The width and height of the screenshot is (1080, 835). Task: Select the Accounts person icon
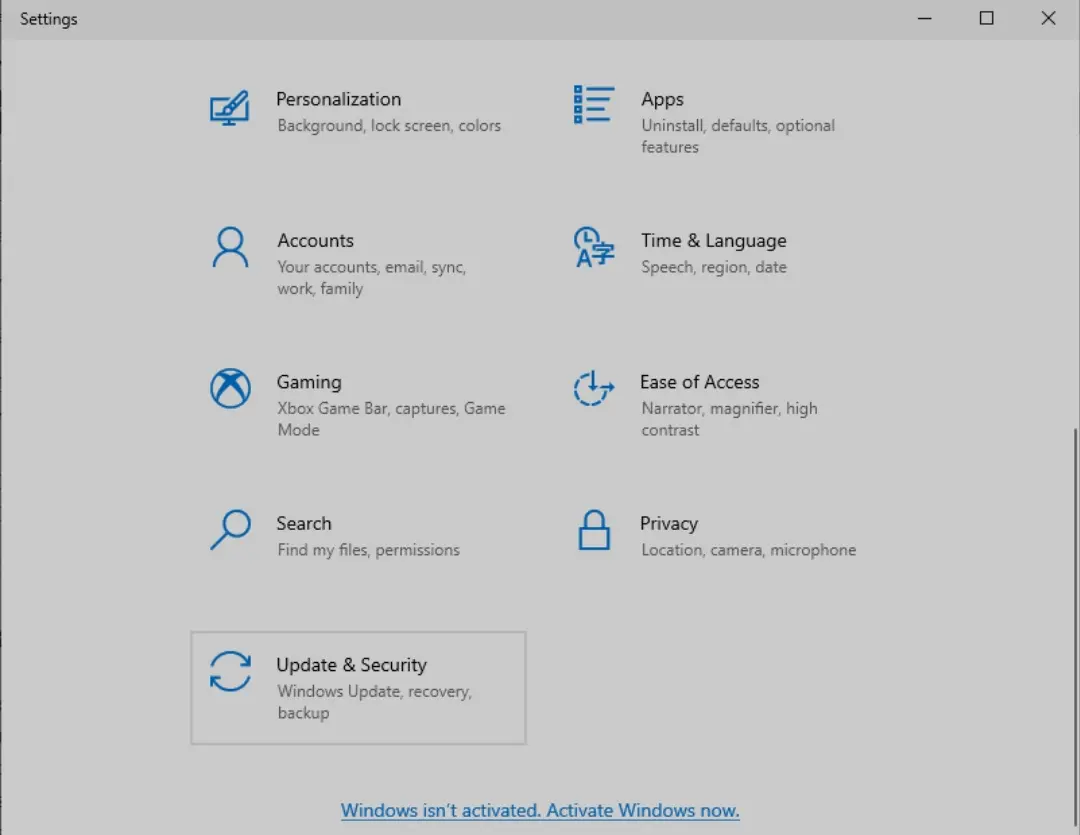230,247
